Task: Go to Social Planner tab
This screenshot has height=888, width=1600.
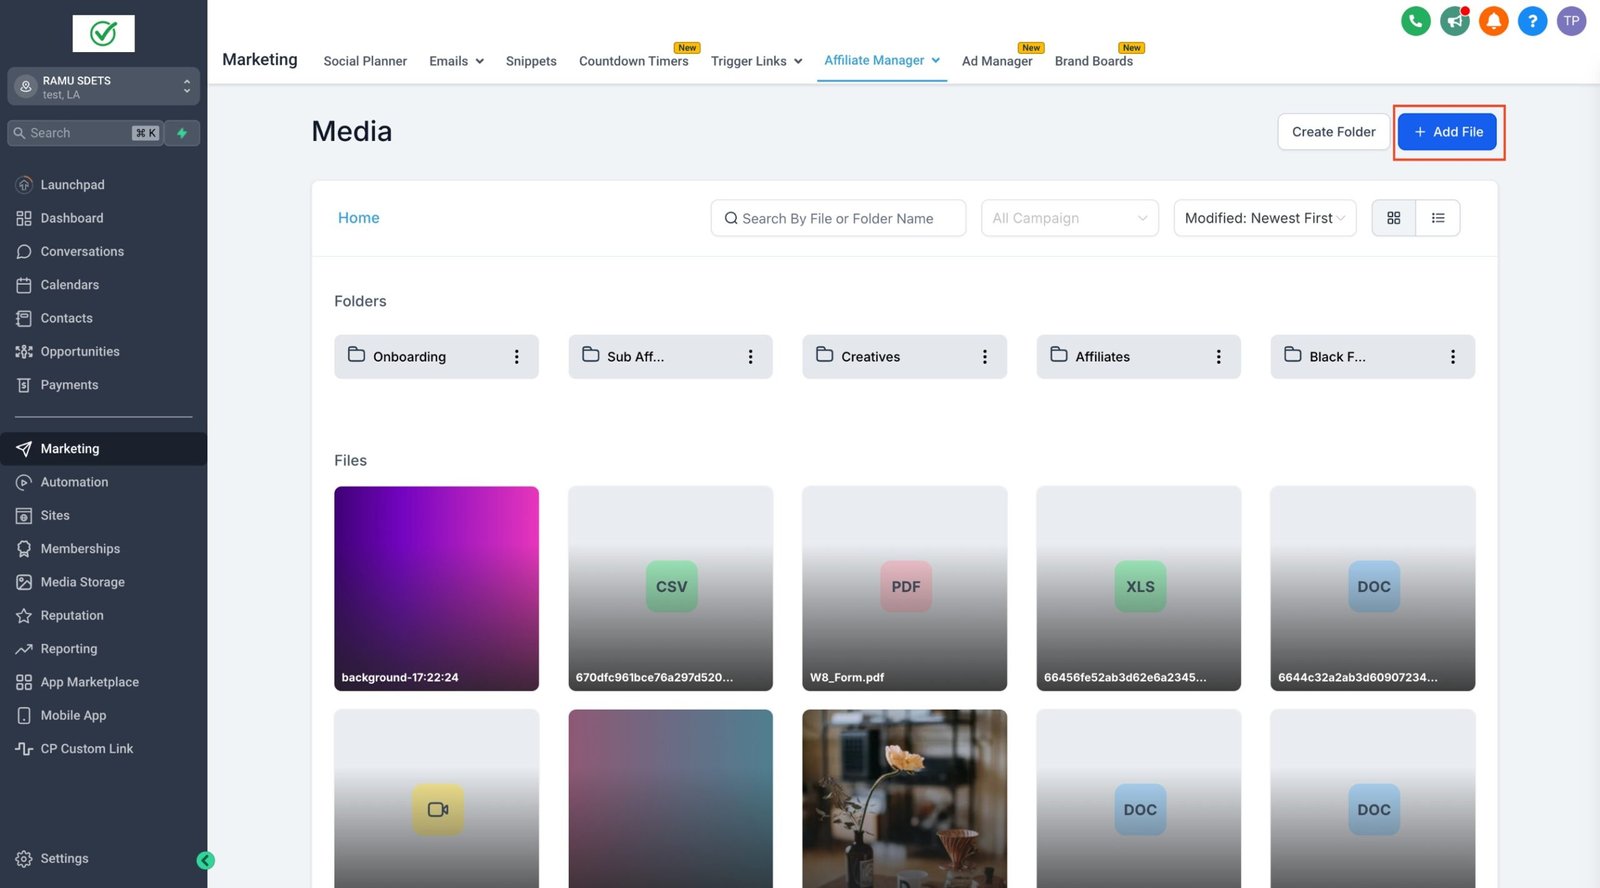Action: [x=365, y=61]
